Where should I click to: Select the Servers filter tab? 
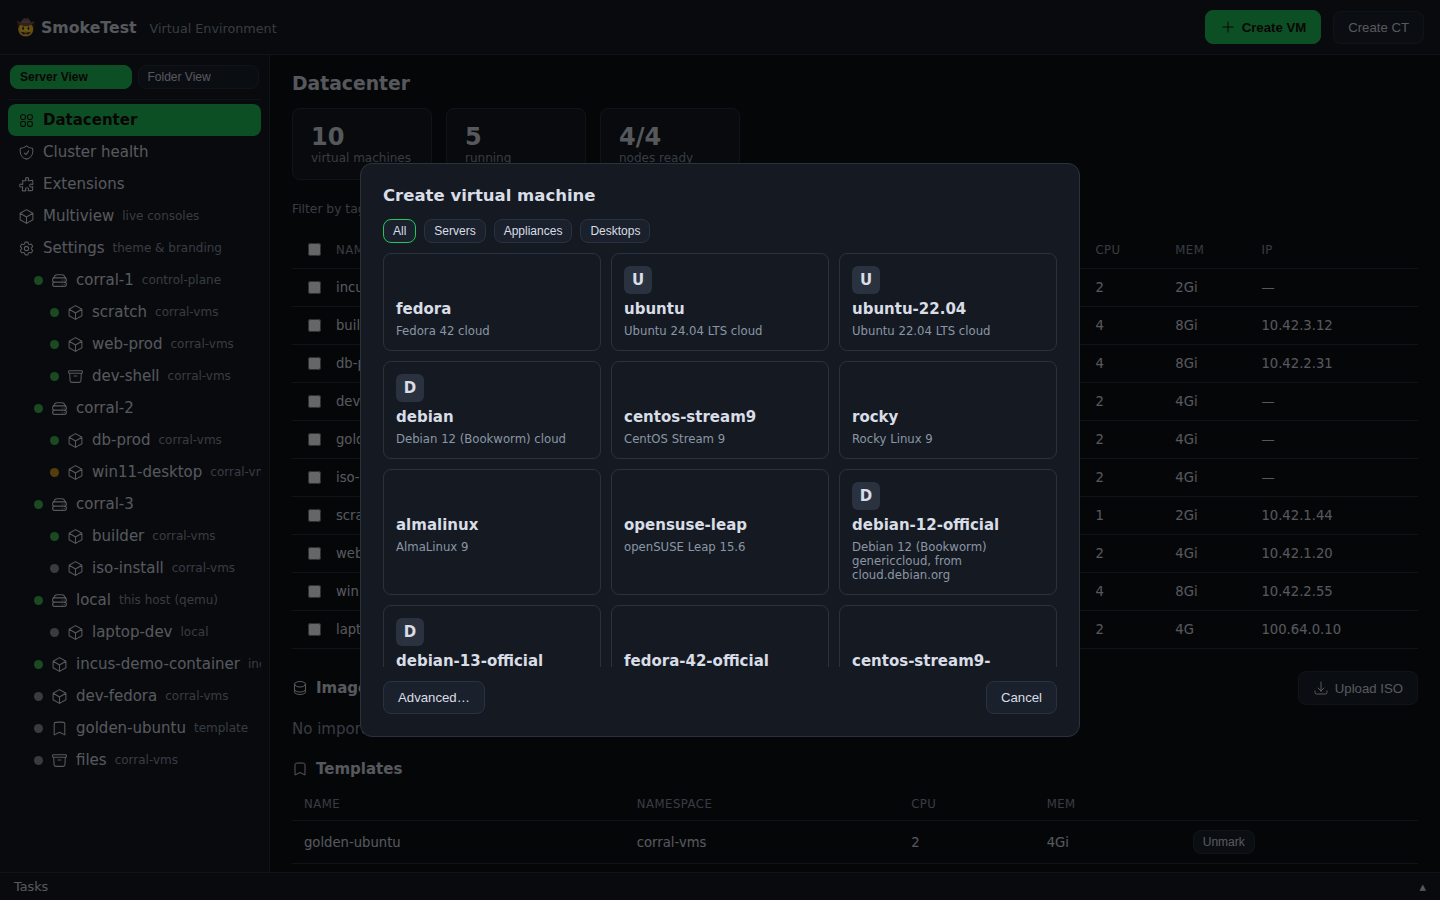pyautogui.click(x=455, y=231)
